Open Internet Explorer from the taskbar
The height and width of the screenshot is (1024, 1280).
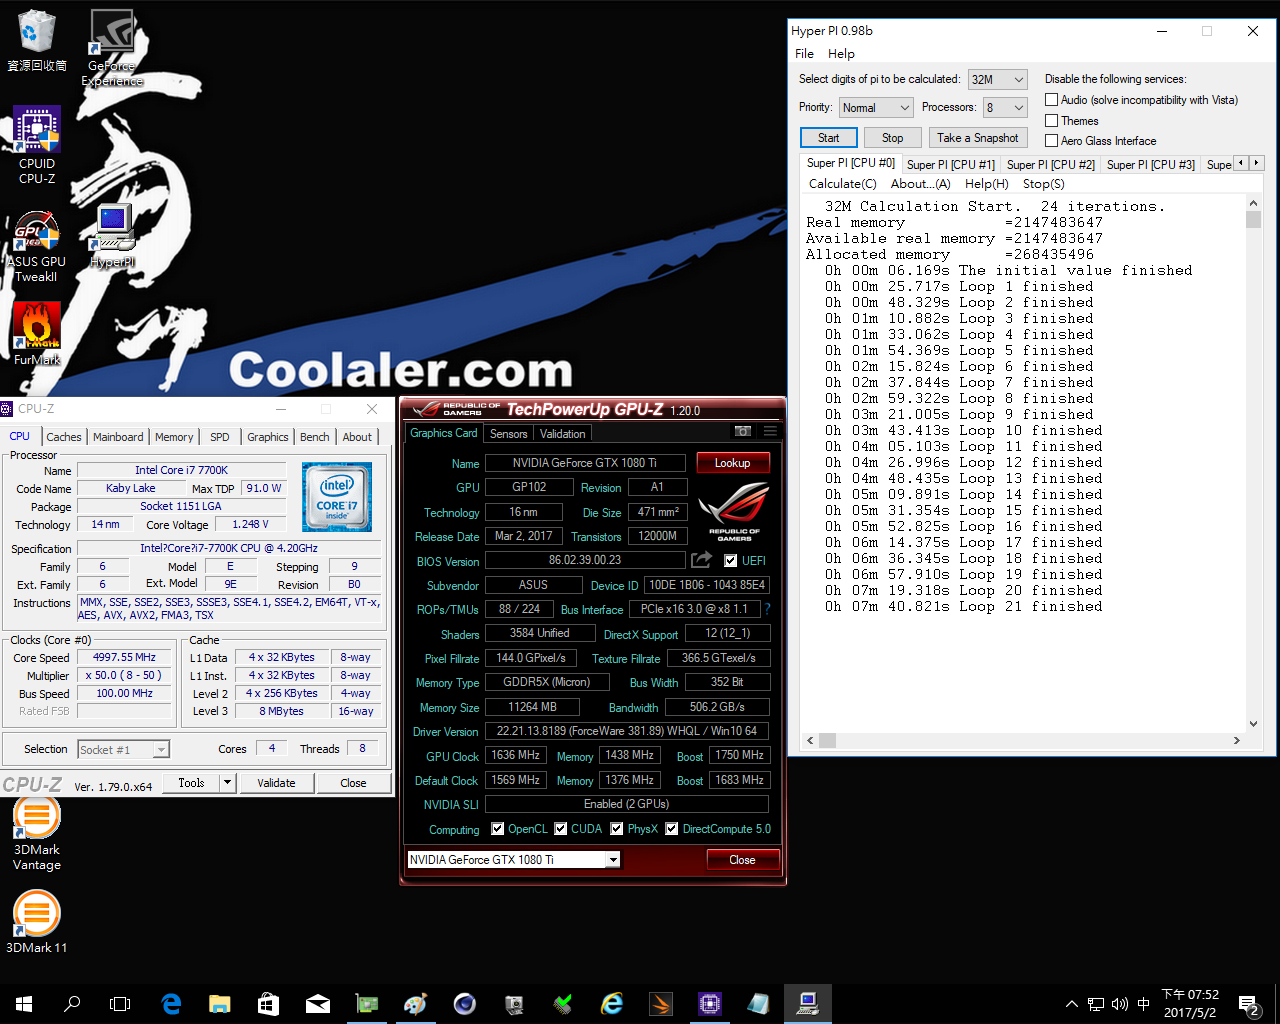(612, 1004)
